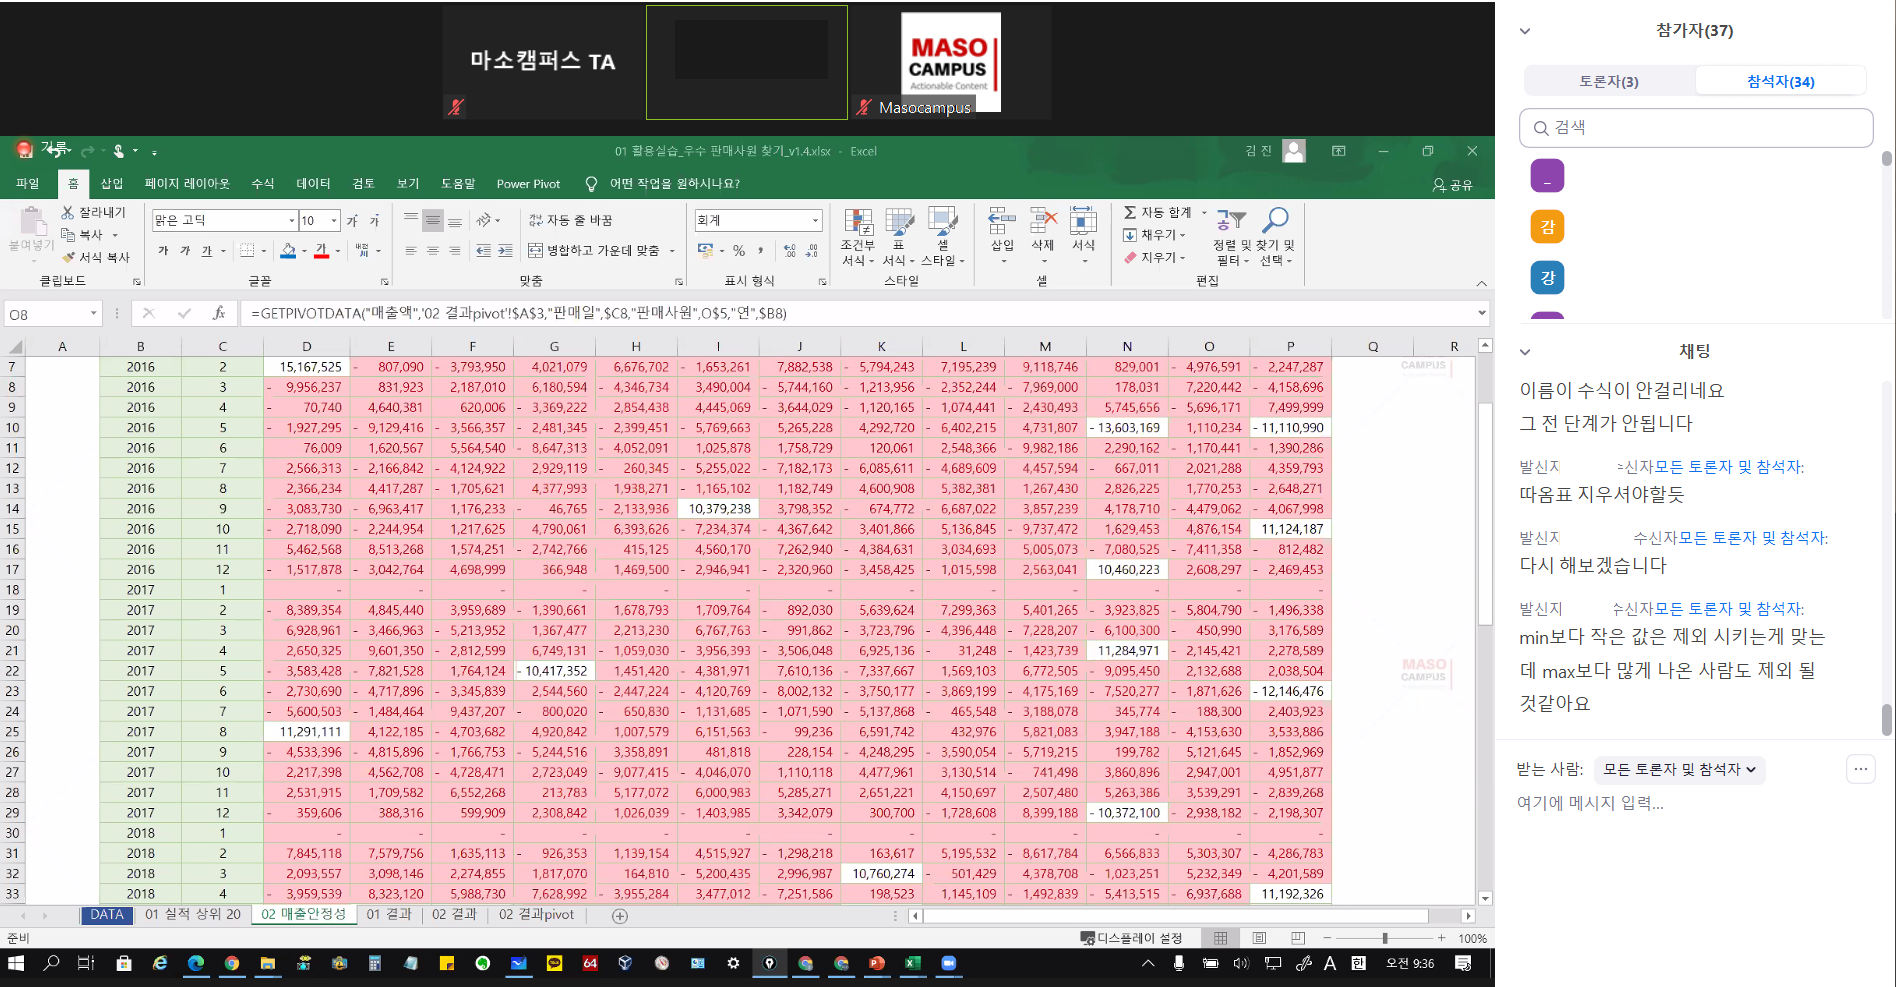Open the chat recipient dropdown
The height and width of the screenshot is (987, 1896).
pos(1679,769)
